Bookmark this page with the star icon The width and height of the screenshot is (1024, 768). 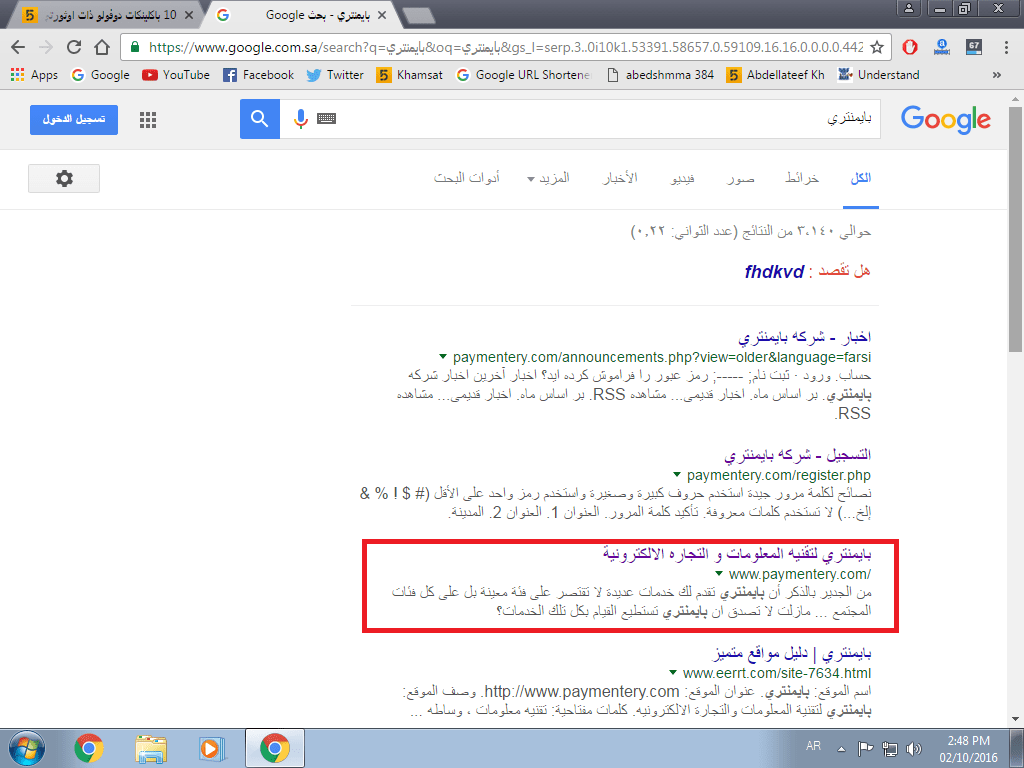(x=877, y=47)
